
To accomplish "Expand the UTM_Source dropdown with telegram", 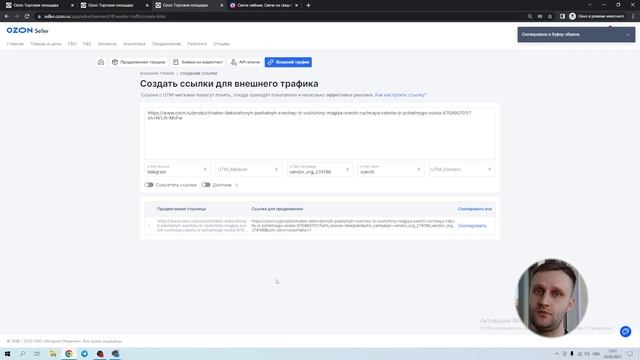I will click(177, 170).
